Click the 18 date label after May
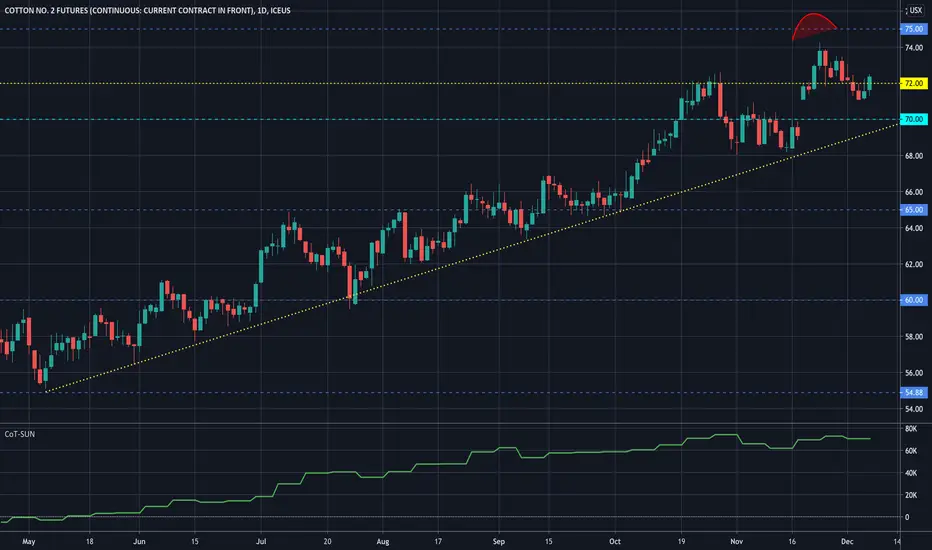932x550 pixels. click(x=89, y=542)
